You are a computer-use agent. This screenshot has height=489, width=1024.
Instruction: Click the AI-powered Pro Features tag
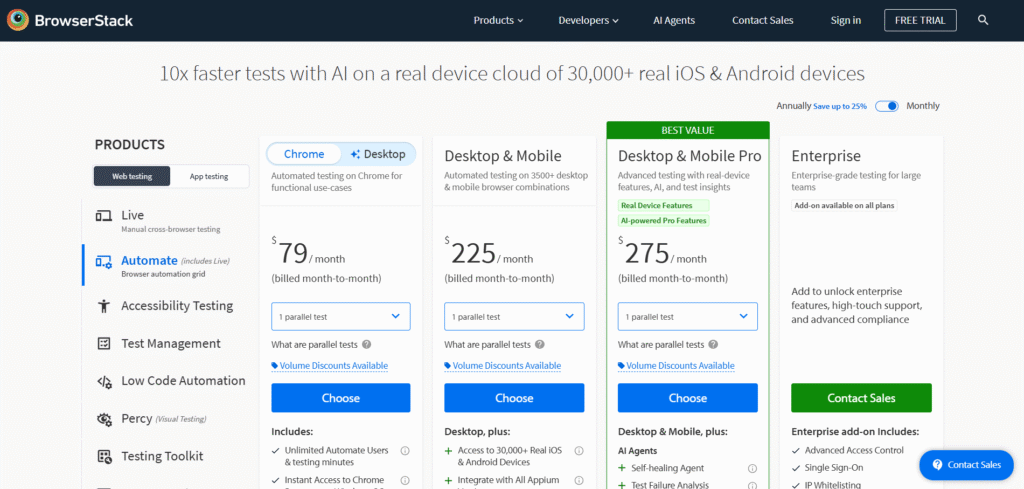point(664,221)
